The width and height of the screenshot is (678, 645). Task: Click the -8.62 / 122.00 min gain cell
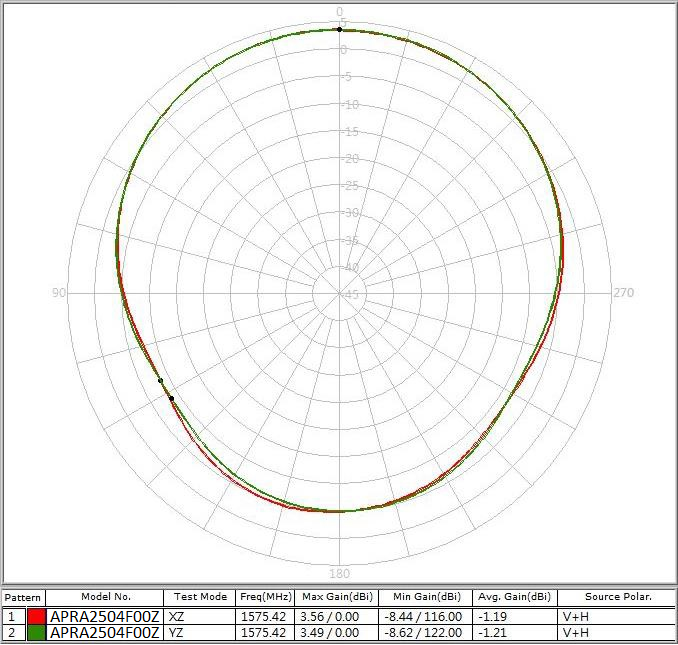pyautogui.click(x=423, y=633)
